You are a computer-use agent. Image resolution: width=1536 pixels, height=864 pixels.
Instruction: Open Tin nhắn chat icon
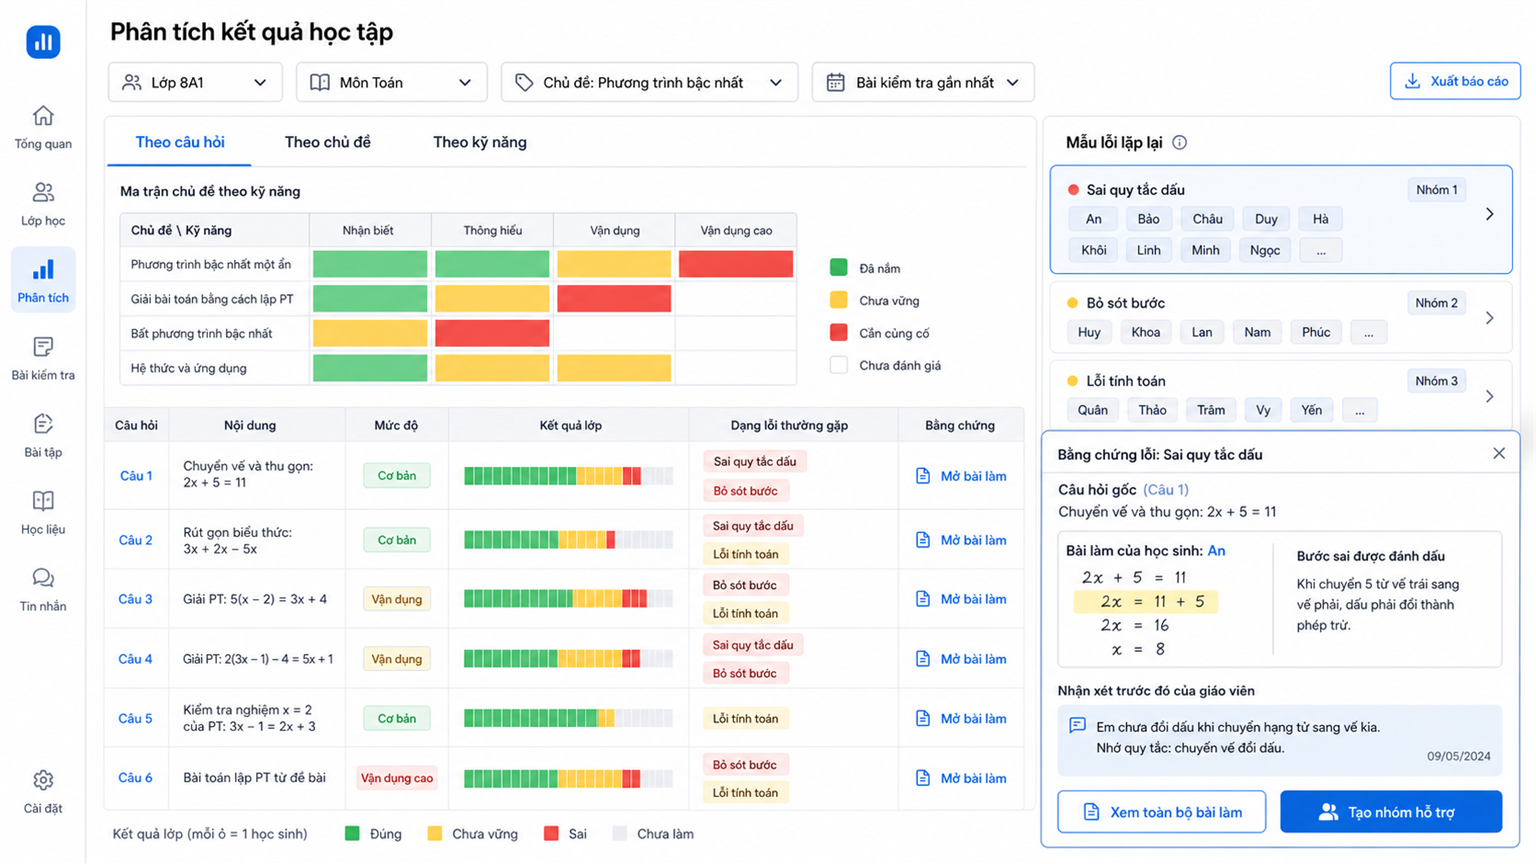click(x=43, y=578)
